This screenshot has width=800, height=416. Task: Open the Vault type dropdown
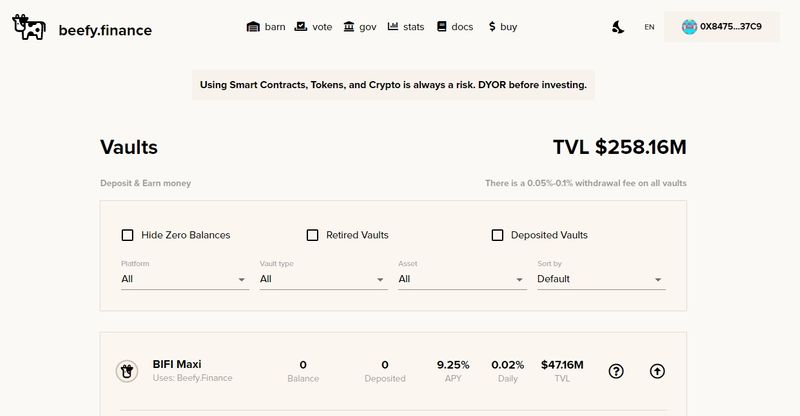[323, 279]
